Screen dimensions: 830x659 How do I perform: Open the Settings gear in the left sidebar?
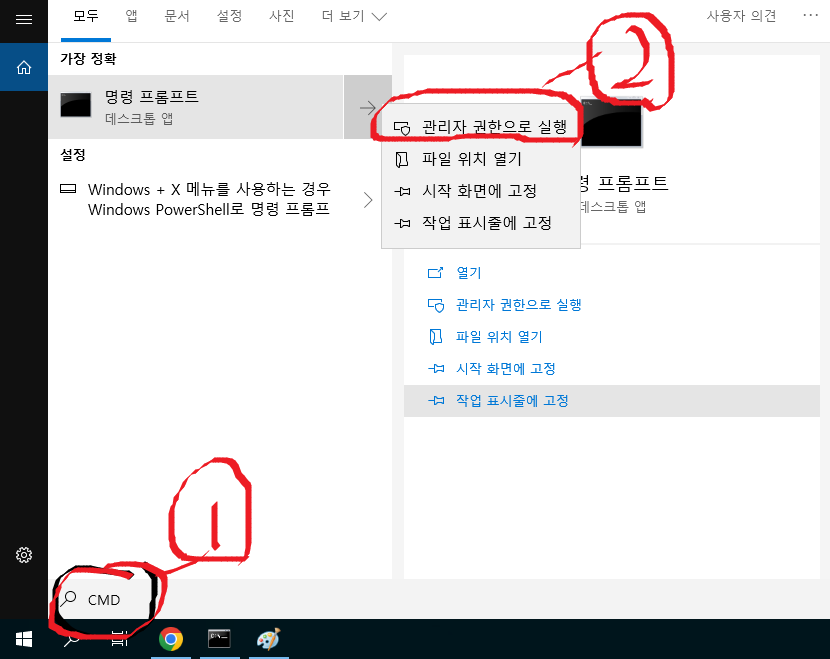point(22,555)
